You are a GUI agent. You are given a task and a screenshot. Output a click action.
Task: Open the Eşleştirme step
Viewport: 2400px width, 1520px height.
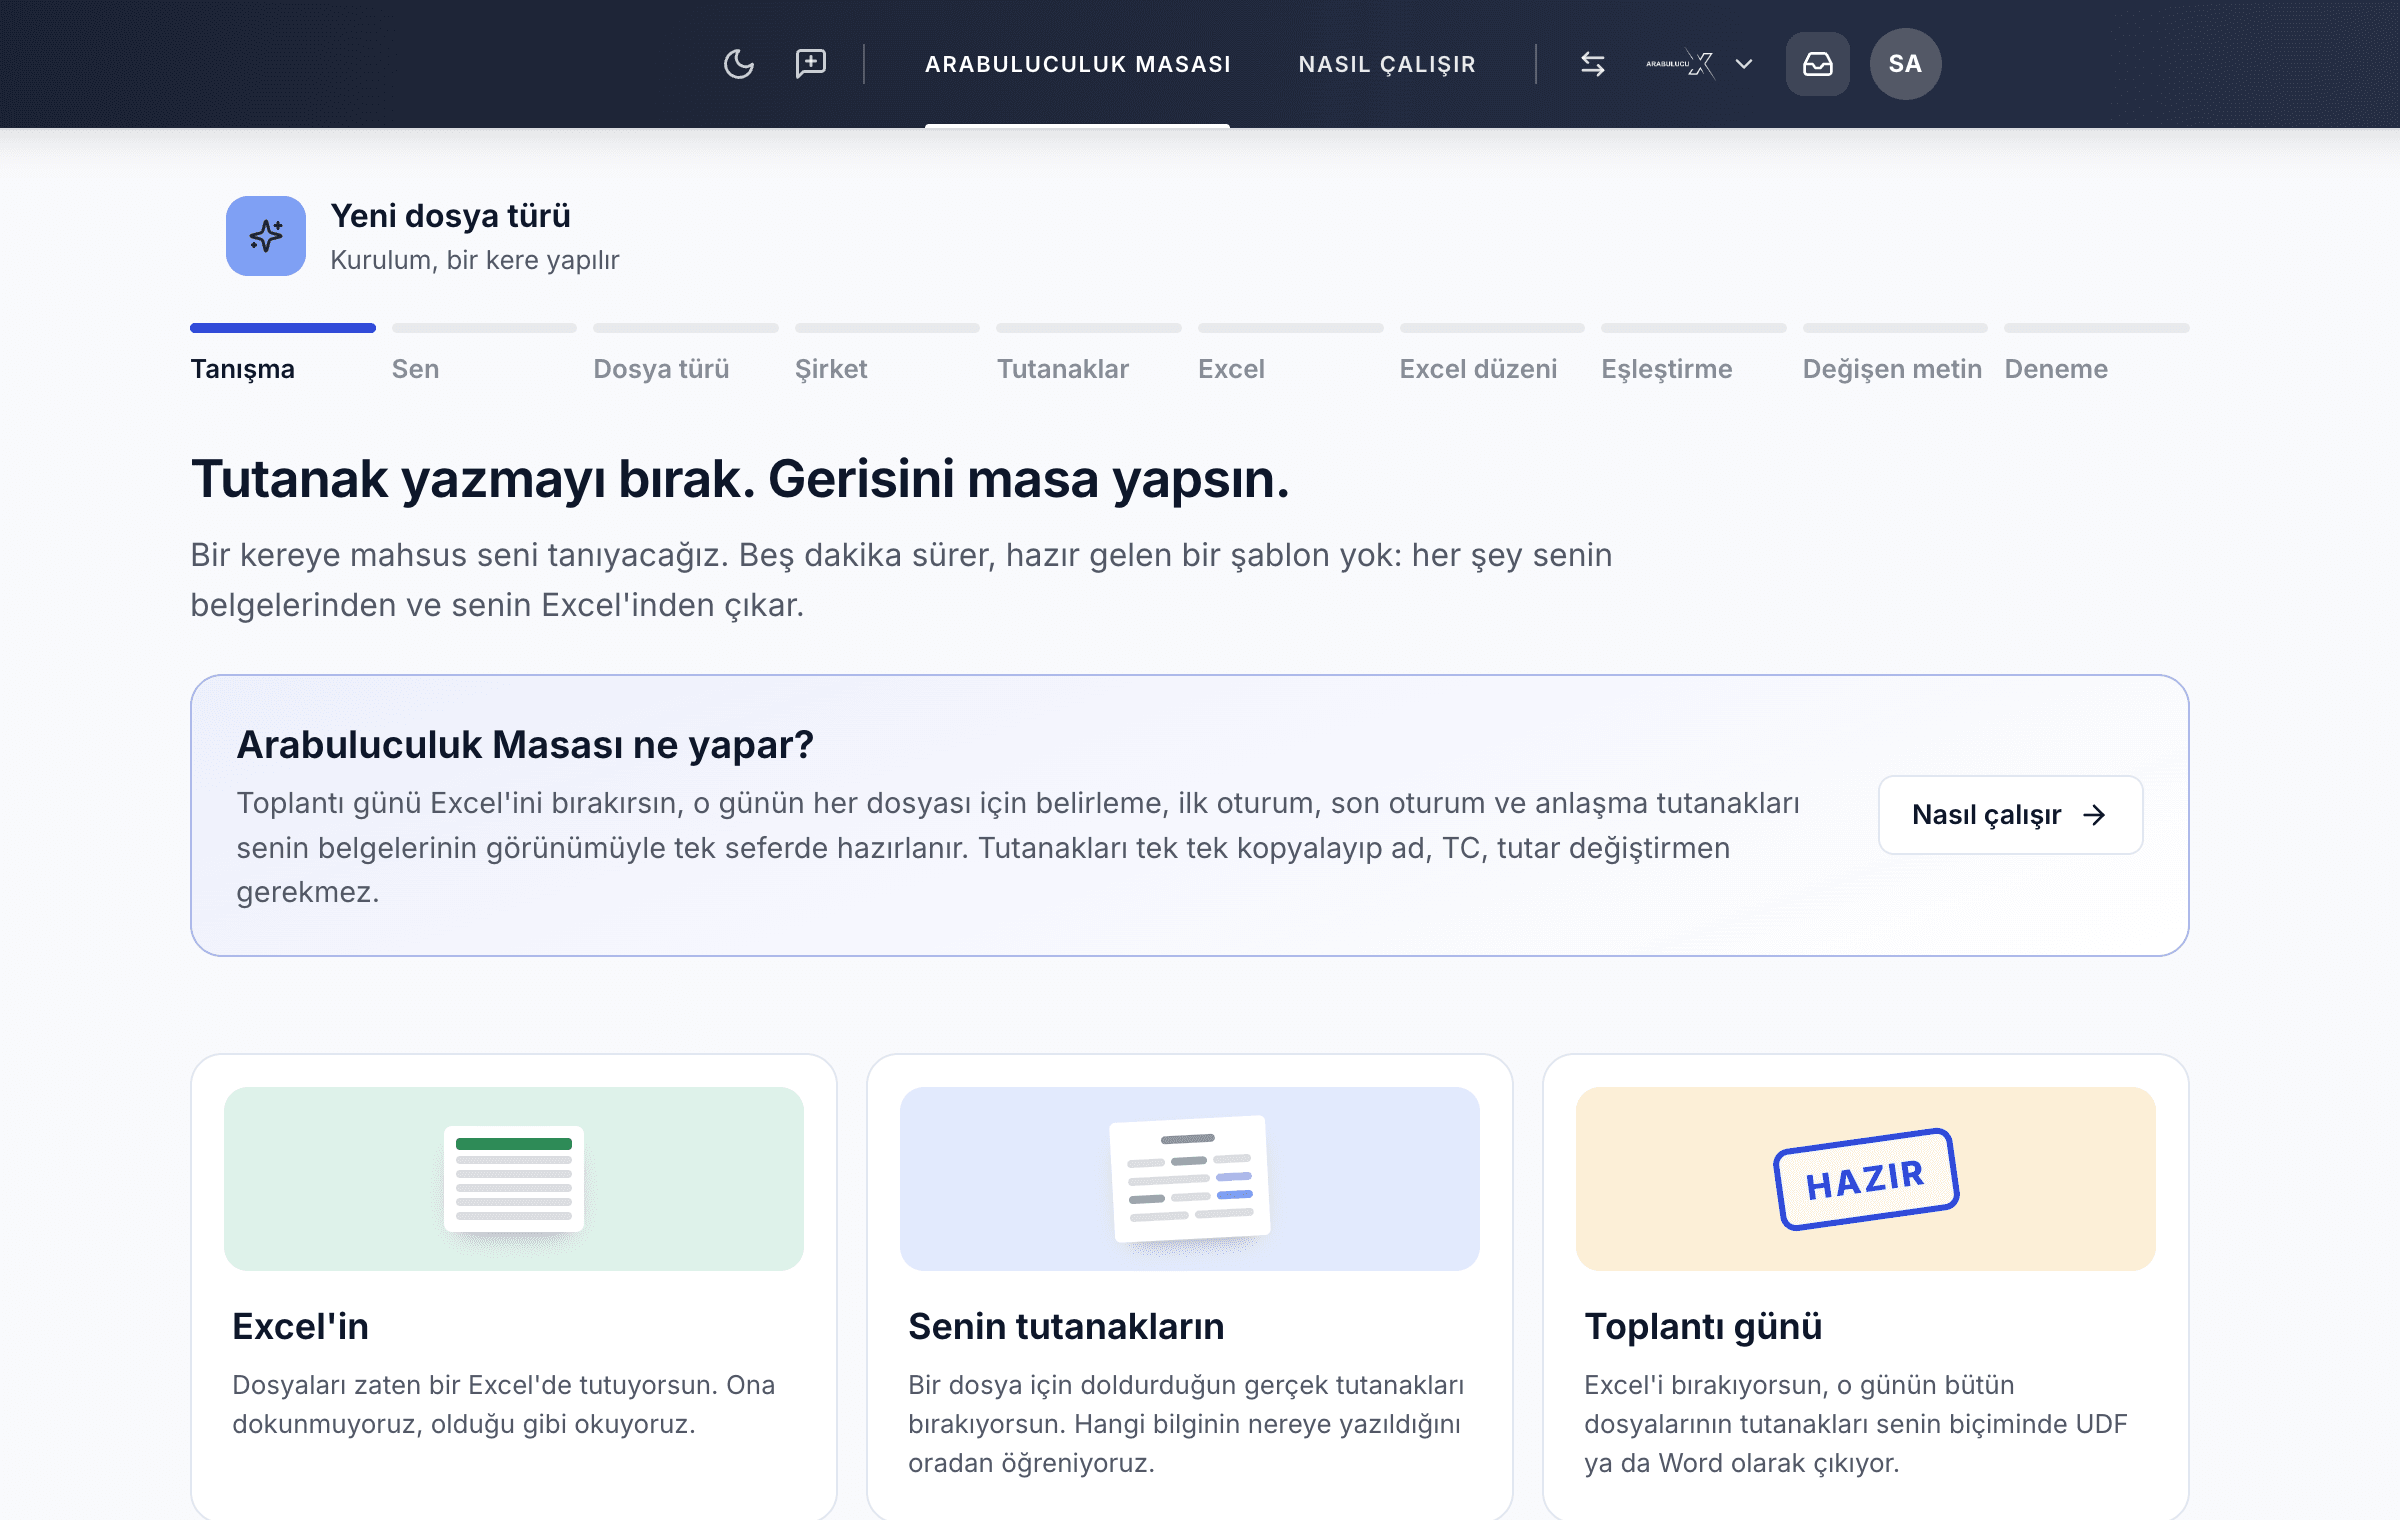click(1666, 369)
